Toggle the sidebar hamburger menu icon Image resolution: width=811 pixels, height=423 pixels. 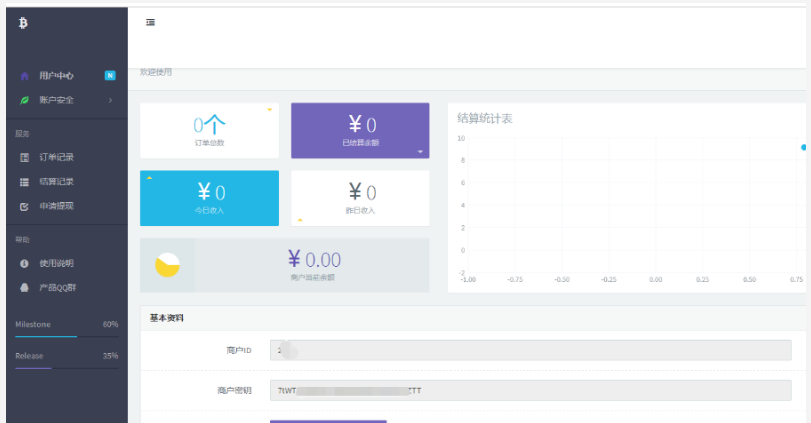(x=151, y=22)
